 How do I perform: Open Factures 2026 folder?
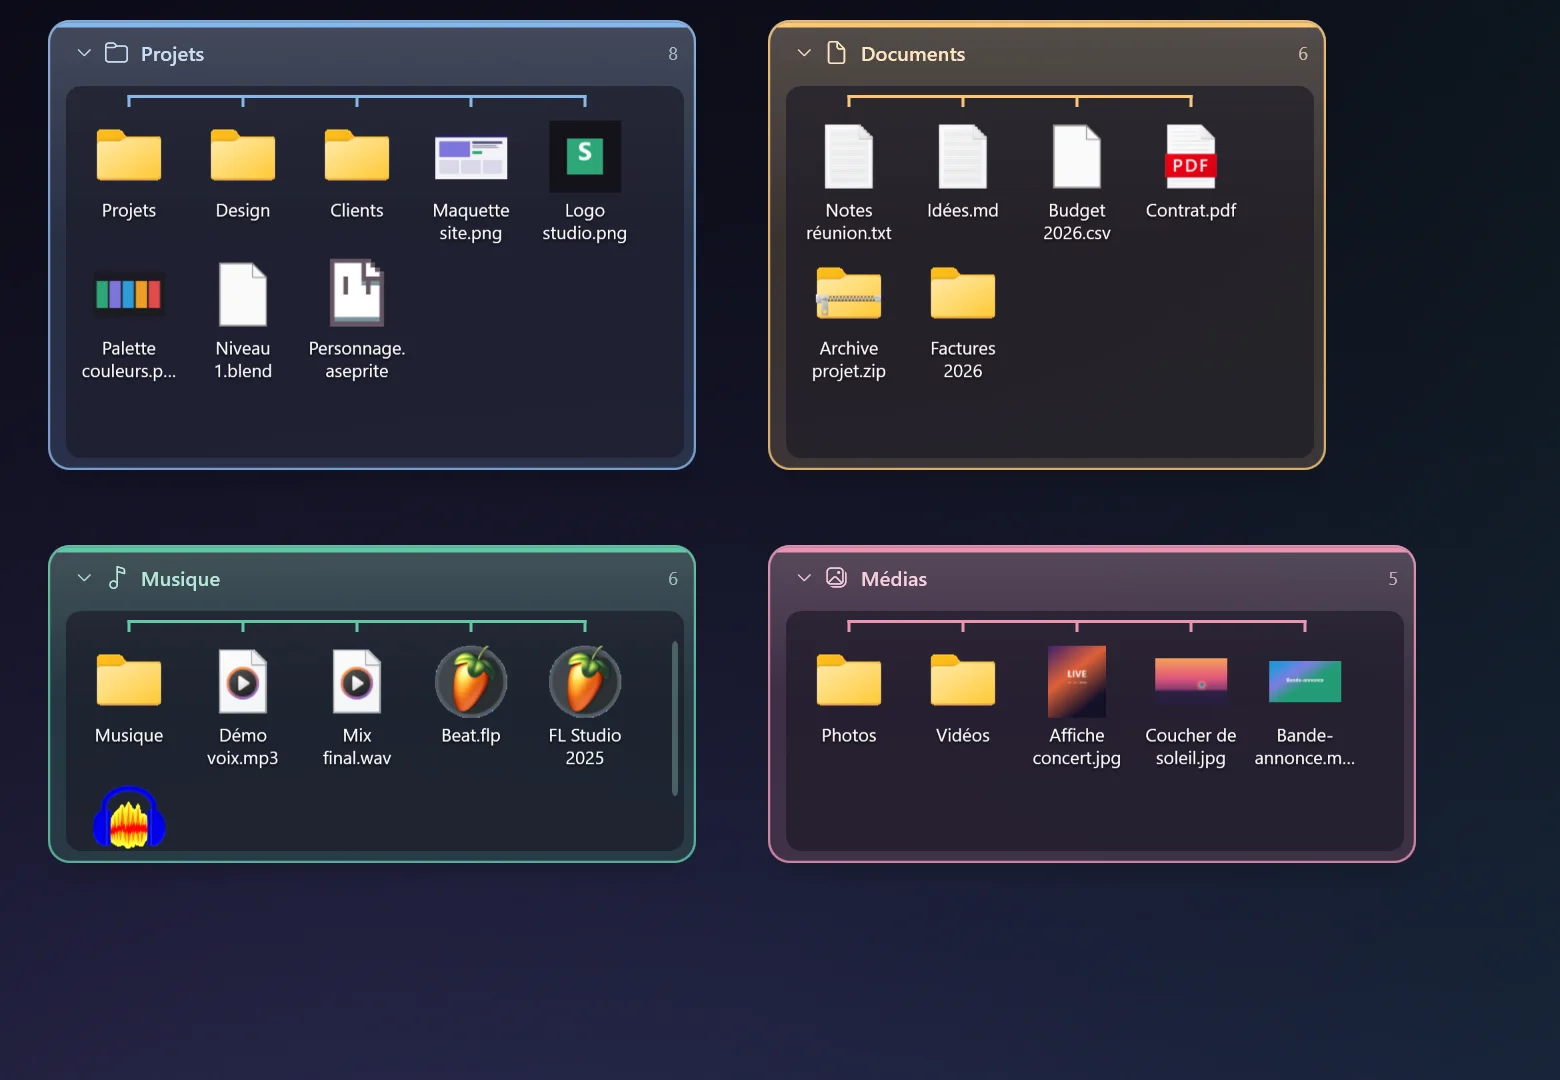pos(963,293)
